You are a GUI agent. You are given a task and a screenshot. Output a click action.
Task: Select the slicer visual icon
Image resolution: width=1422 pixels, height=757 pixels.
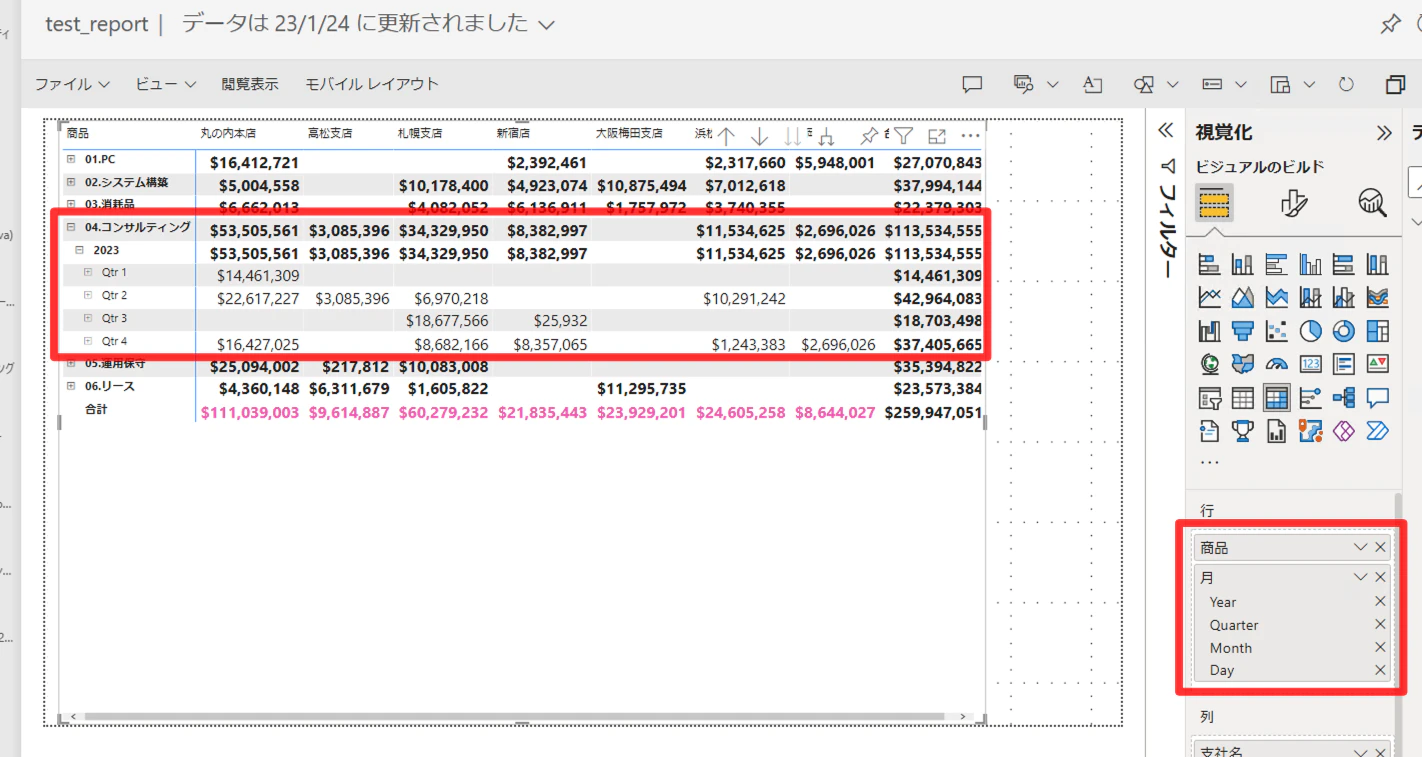tap(1209, 397)
